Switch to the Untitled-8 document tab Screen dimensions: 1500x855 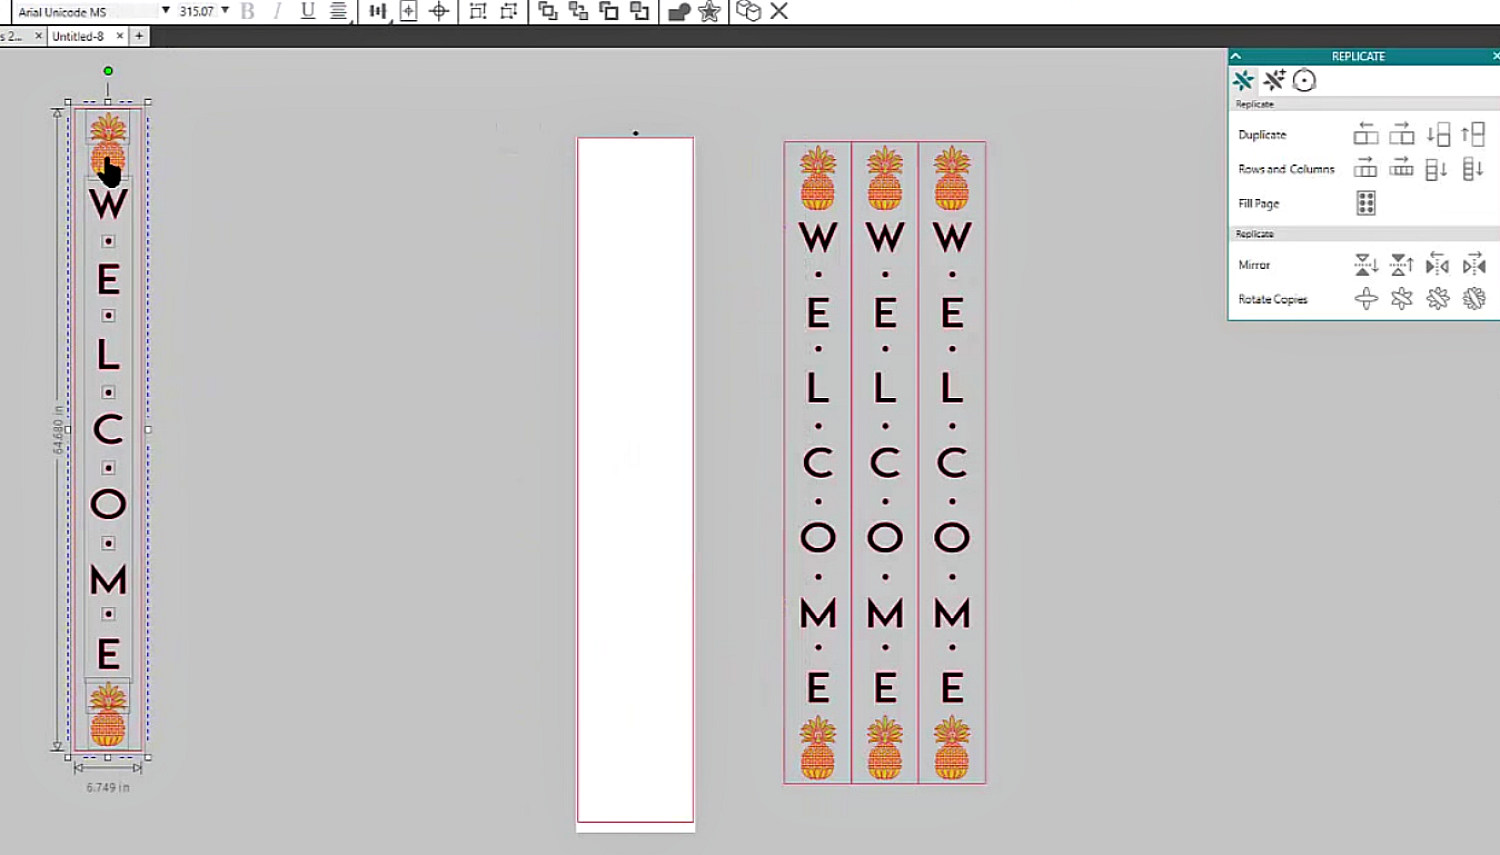[78, 36]
